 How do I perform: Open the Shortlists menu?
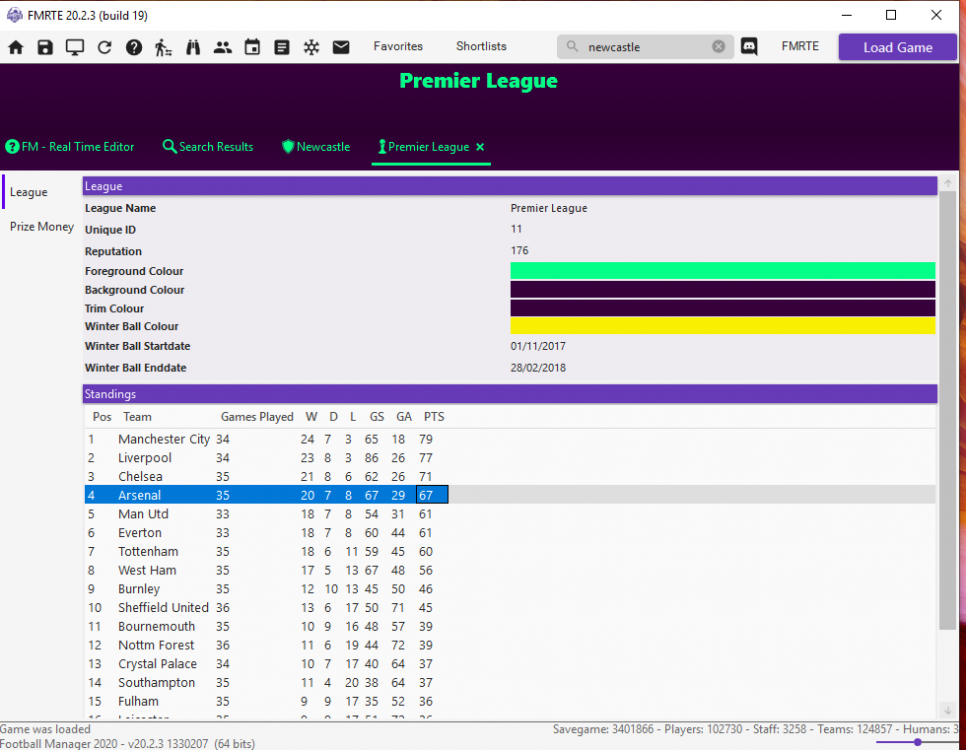coord(481,47)
